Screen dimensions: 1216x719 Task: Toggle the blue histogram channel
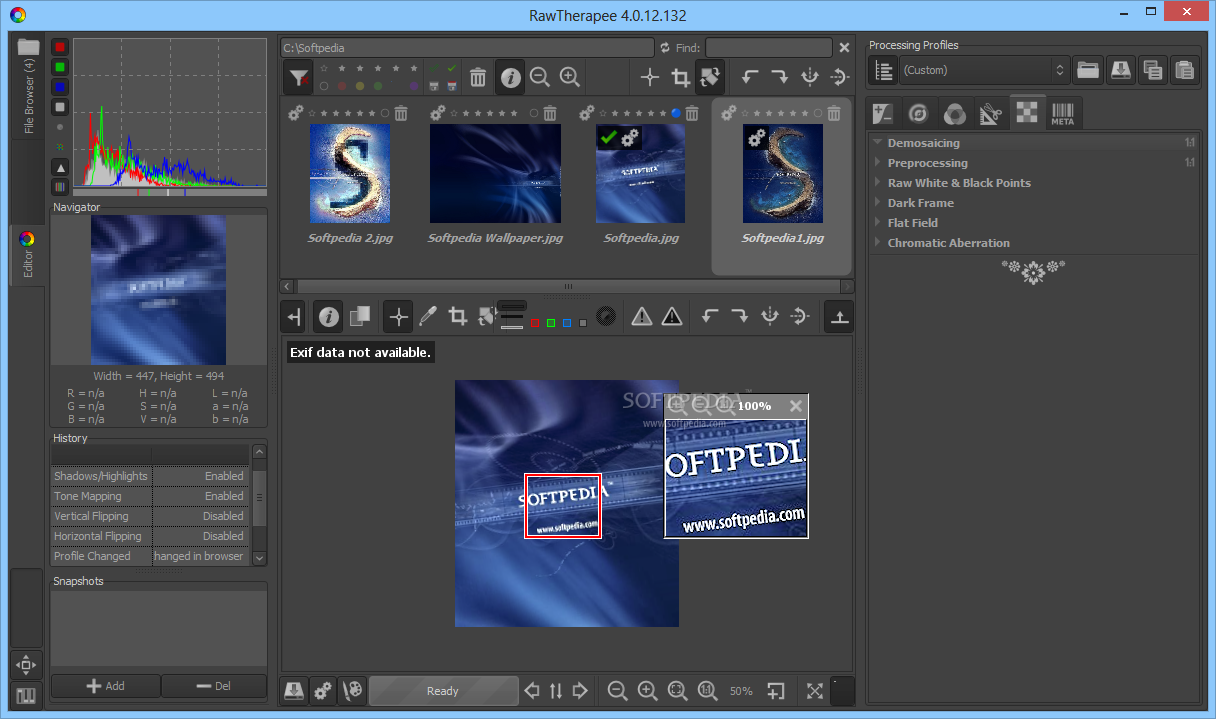tap(60, 87)
